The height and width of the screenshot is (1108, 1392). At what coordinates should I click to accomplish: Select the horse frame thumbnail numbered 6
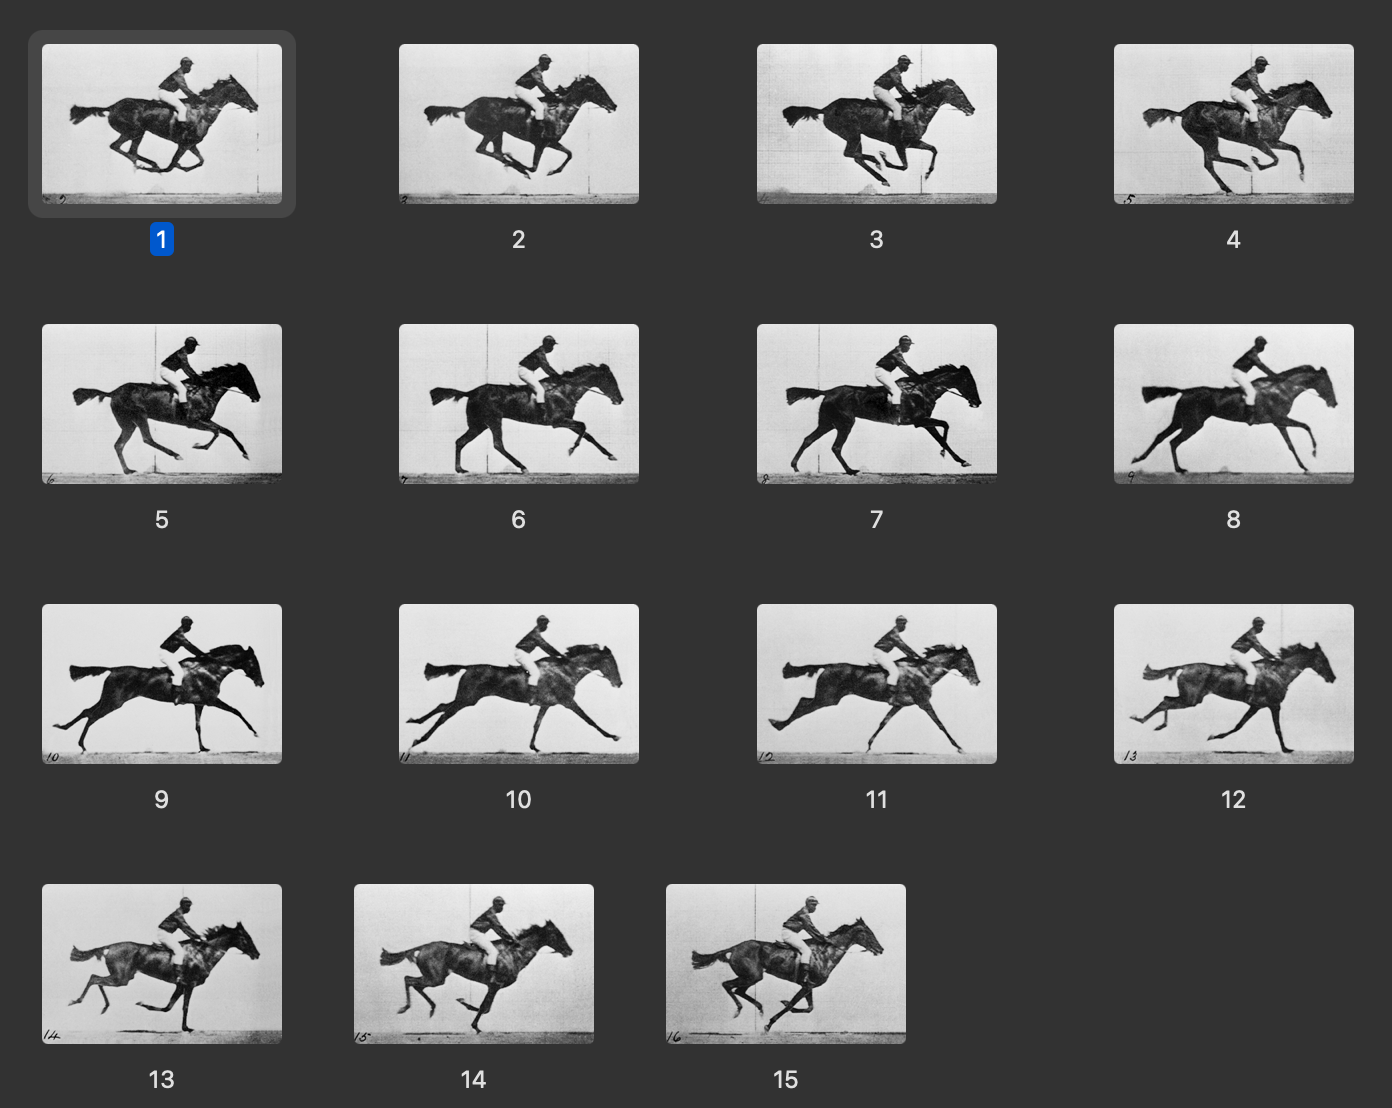point(519,404)
